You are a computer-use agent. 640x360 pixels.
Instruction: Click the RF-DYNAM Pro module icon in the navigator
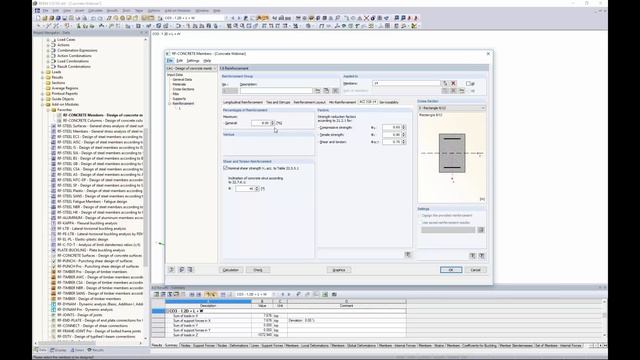pos(53,309)
